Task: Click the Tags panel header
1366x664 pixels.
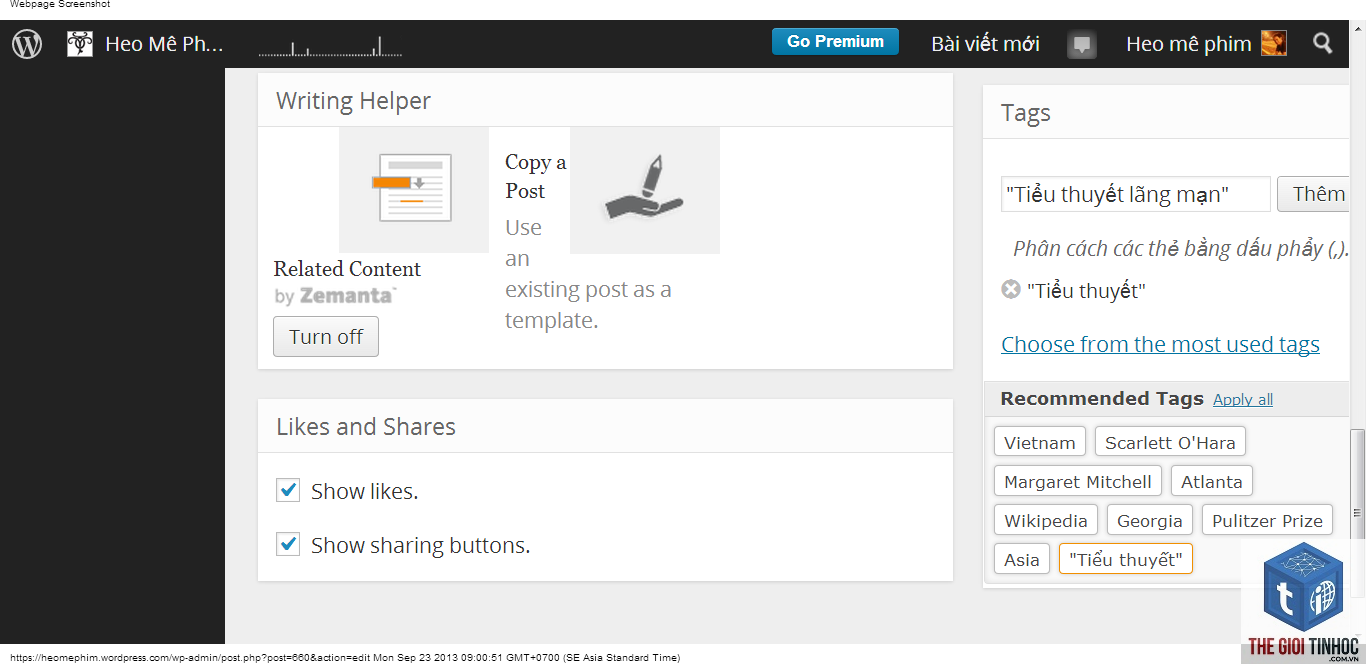Action: (x=1166, y=113)
